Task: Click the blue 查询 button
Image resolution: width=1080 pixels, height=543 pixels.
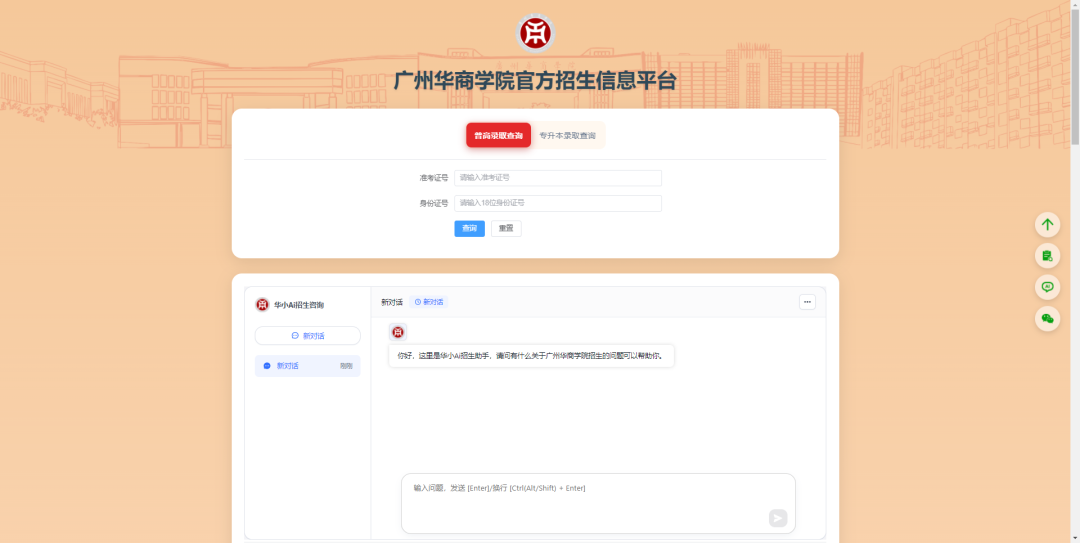Action: pyautogui.click(x=469, y=228)
